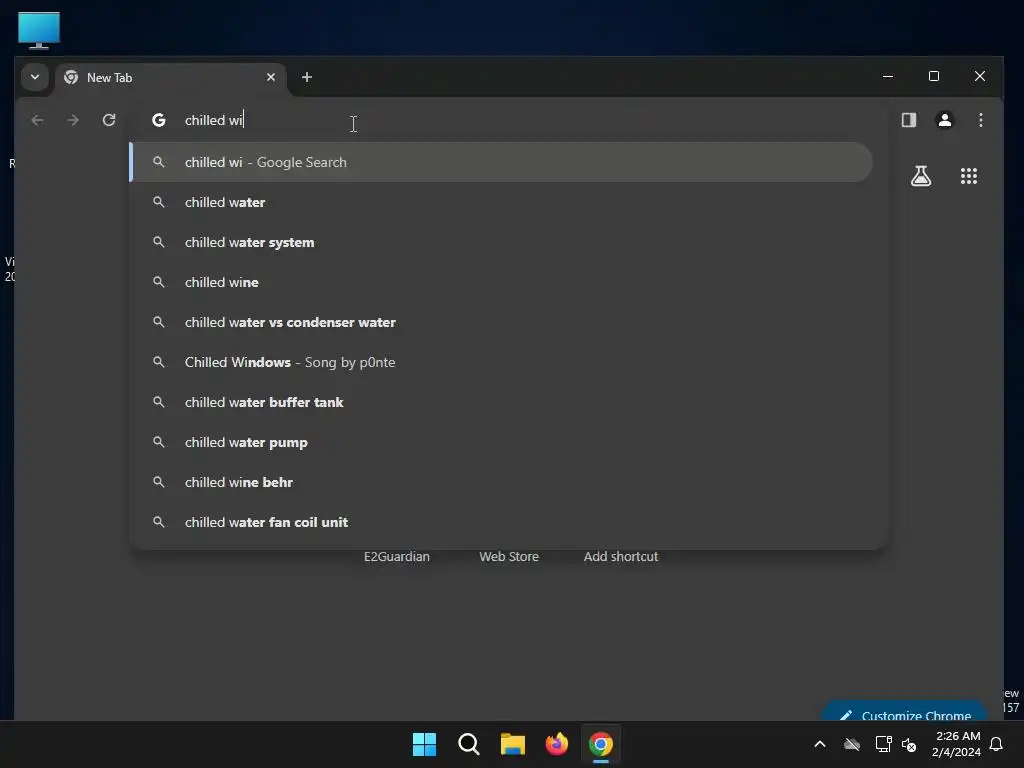Screen dimensions: 1024x768
Task: Reload the page
Action: [109, 120]
